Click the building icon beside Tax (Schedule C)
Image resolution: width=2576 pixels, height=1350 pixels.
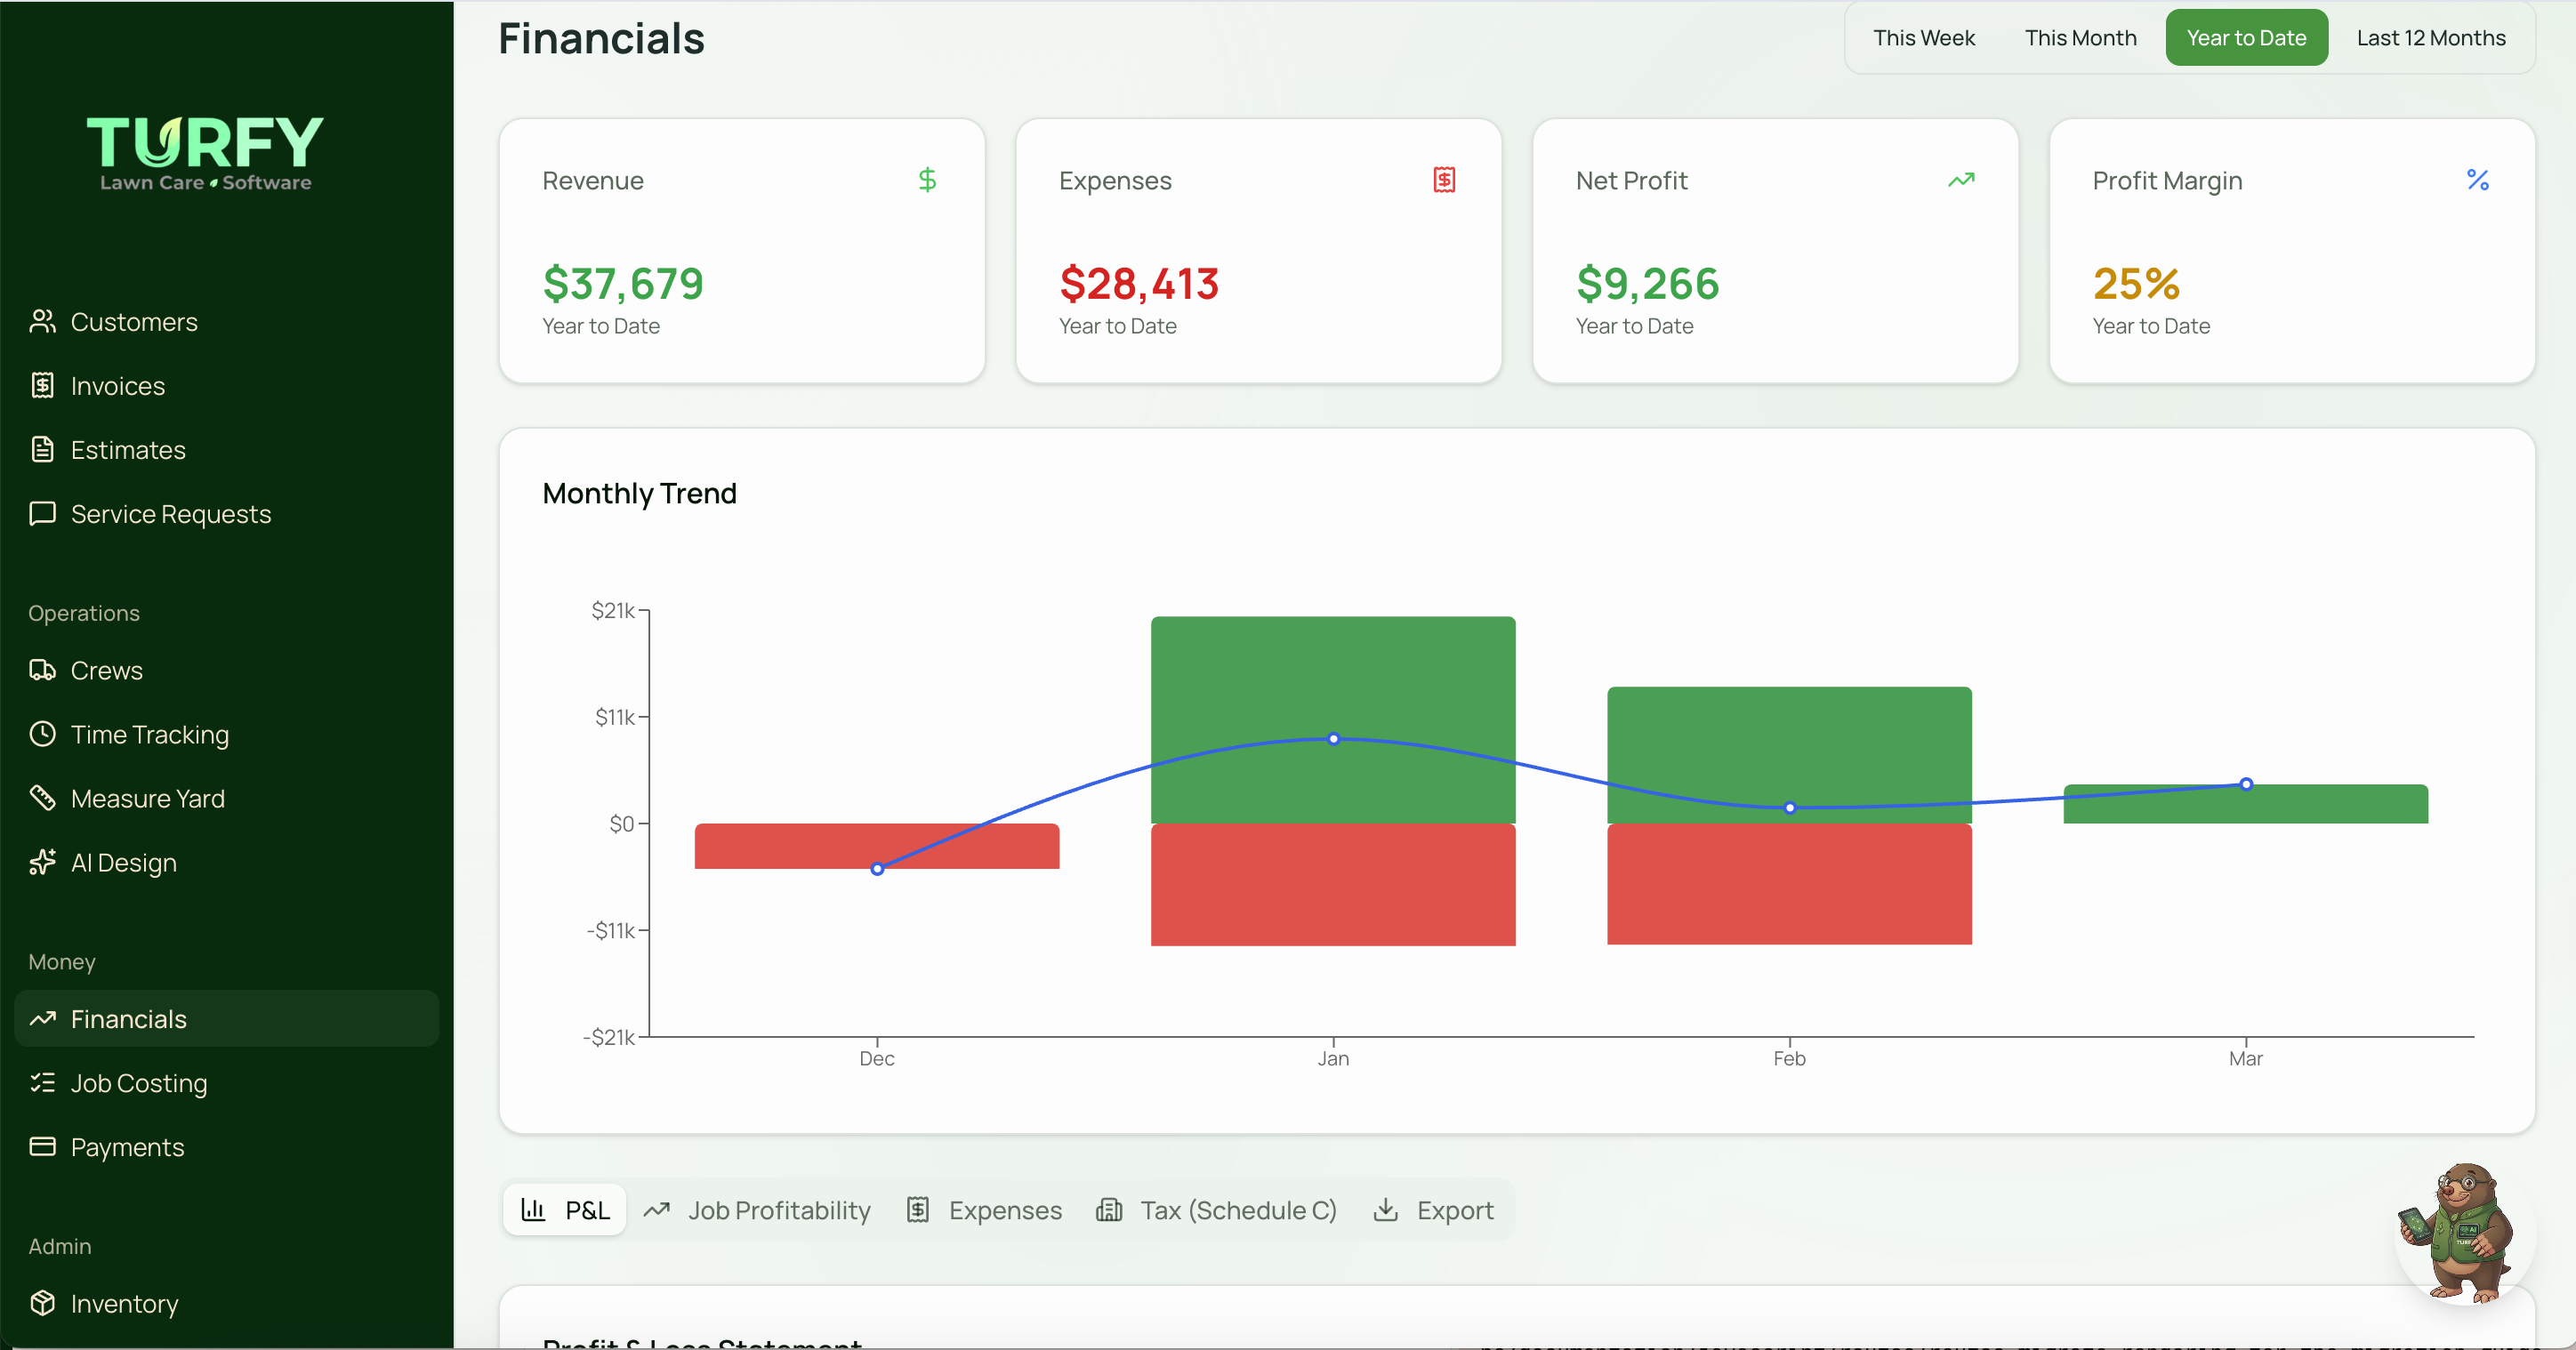[1109, 1210]
